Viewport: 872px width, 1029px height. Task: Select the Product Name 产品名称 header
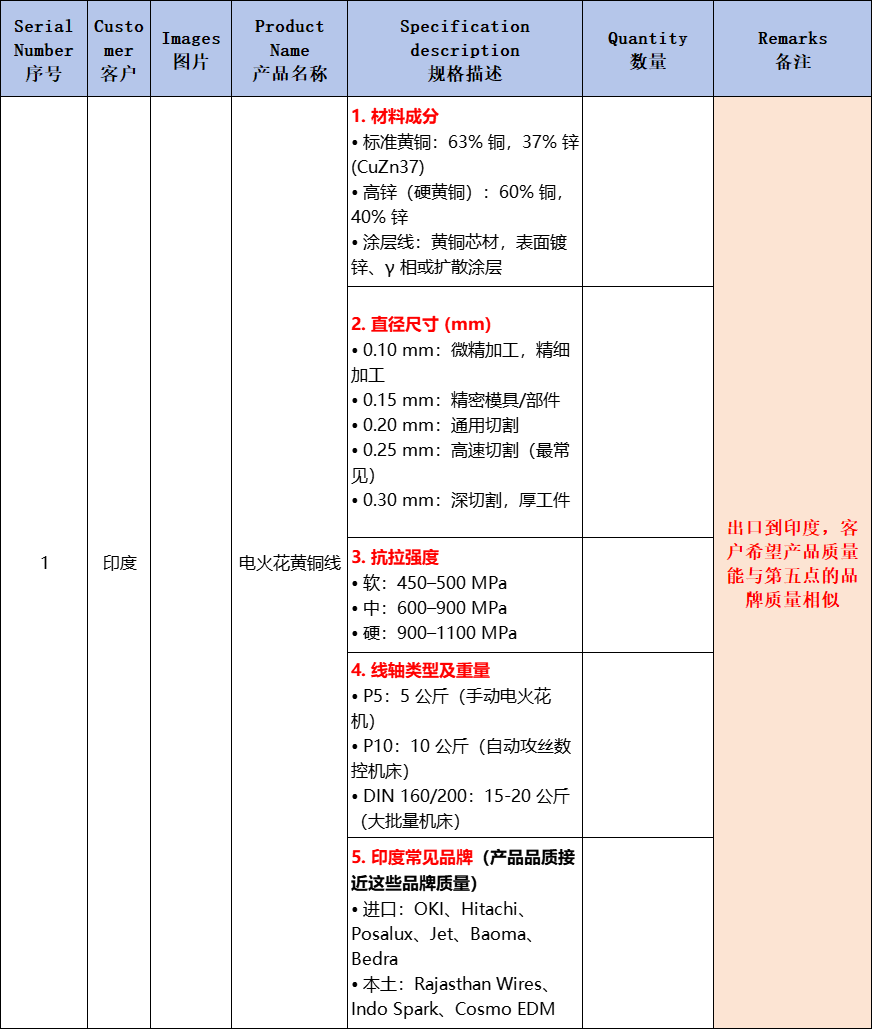[289, 49]
